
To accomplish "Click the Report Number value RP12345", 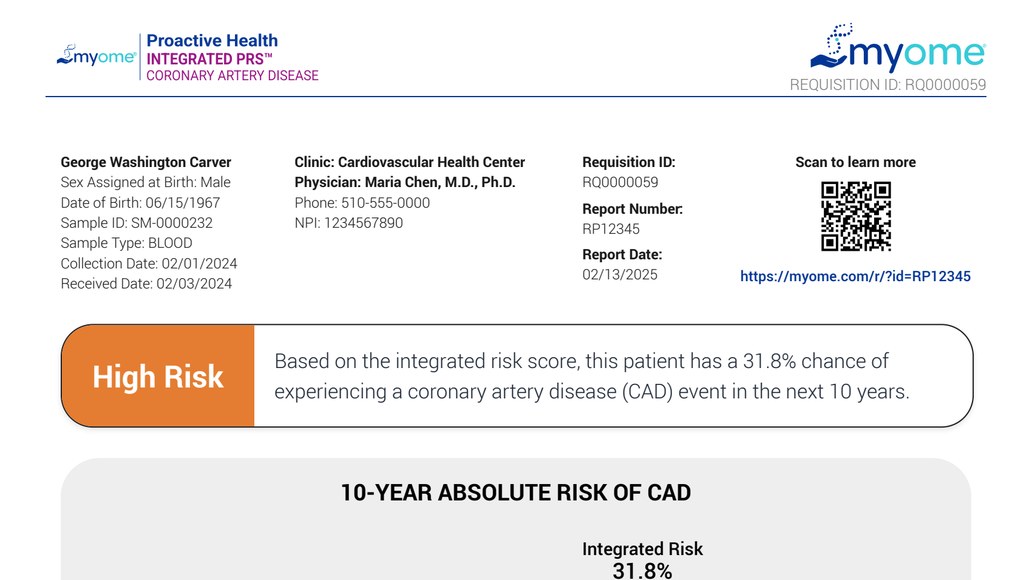I will pyautogui.click(x=611, y=229).
